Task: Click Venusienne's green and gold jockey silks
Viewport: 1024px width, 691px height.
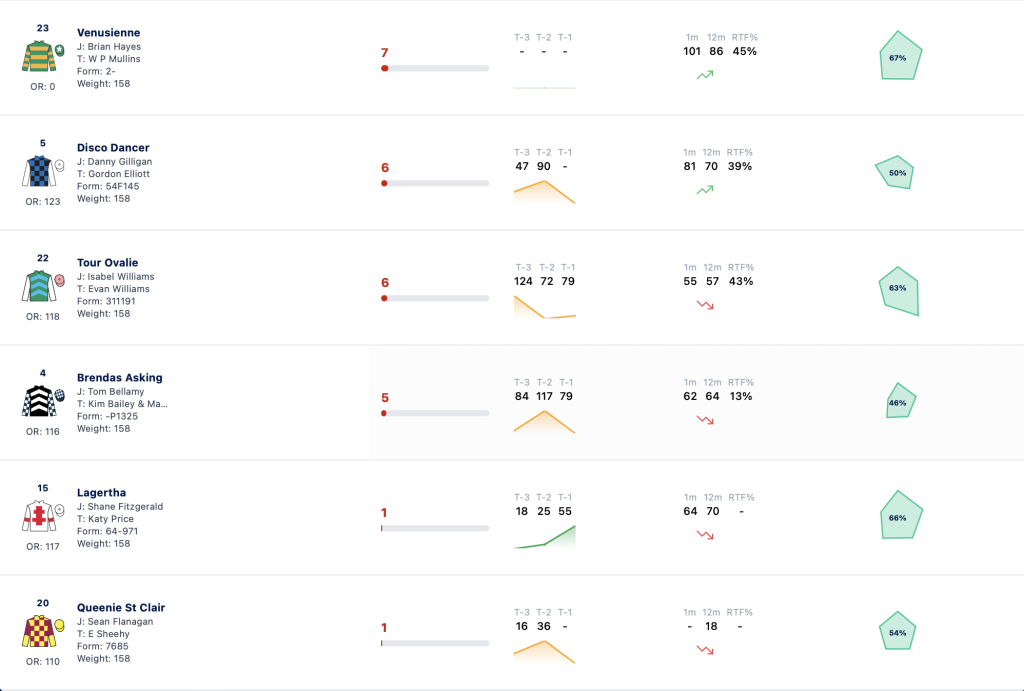Action: click(42, 56)
